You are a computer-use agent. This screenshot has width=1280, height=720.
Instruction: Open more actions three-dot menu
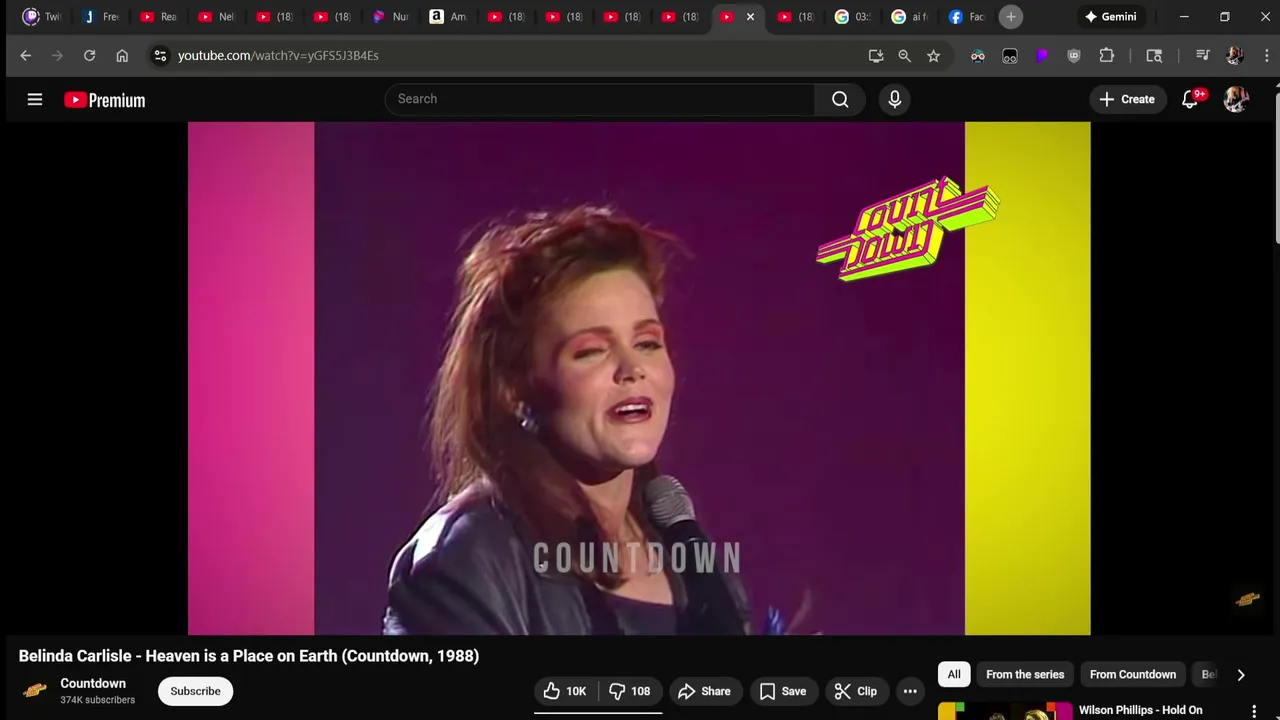(910, 691)
